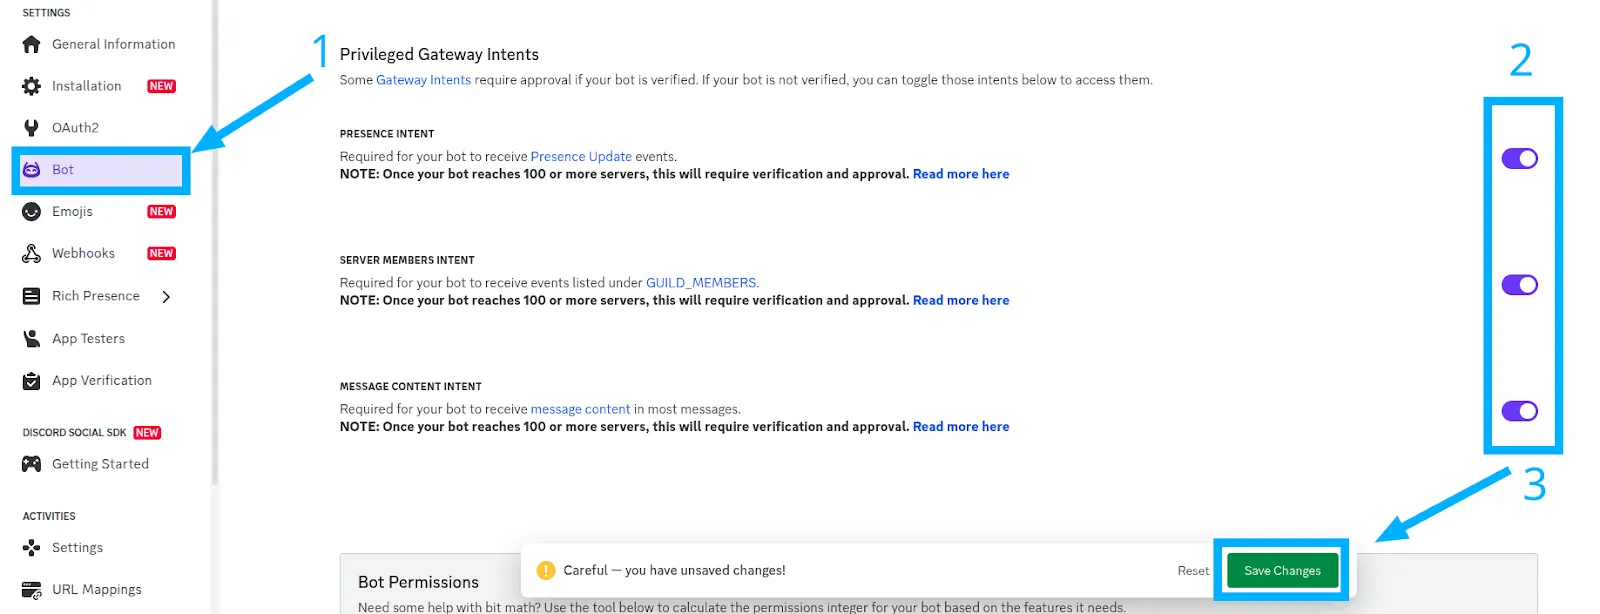Click the App Verification clipboard icon

(x=32, y=381)
